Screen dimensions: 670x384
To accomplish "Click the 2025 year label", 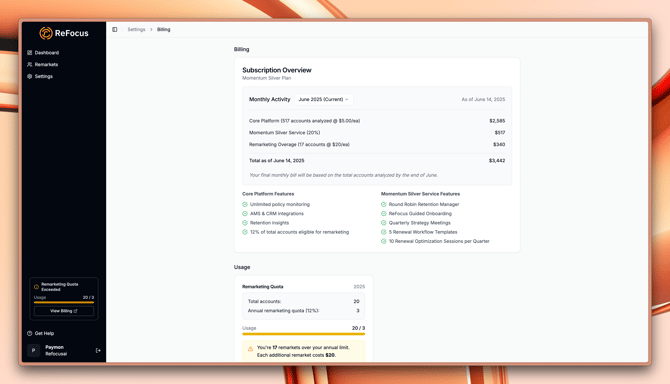I will (x=359, y=287).
